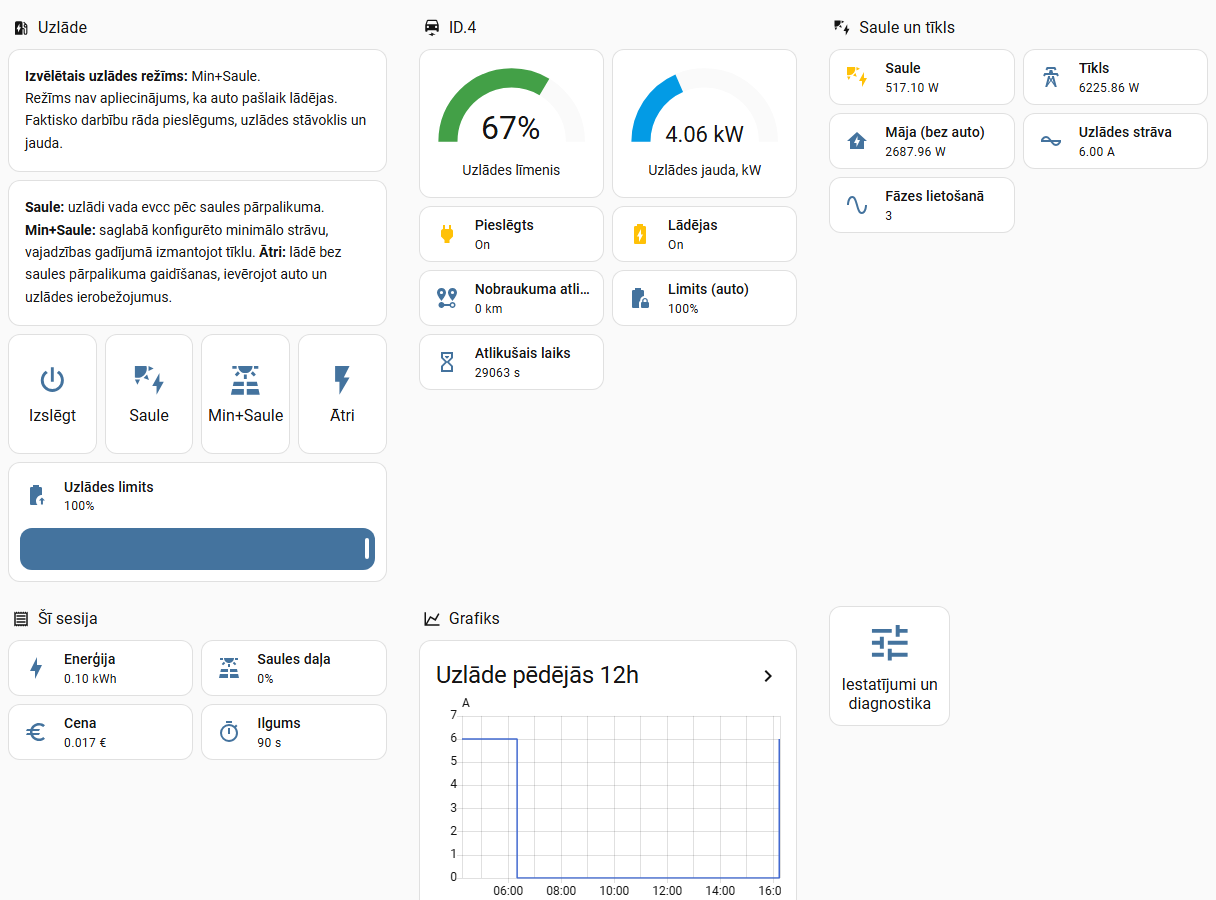Click the timer icon on Ilgums card
1216x900 pixels.
point(229,732)
